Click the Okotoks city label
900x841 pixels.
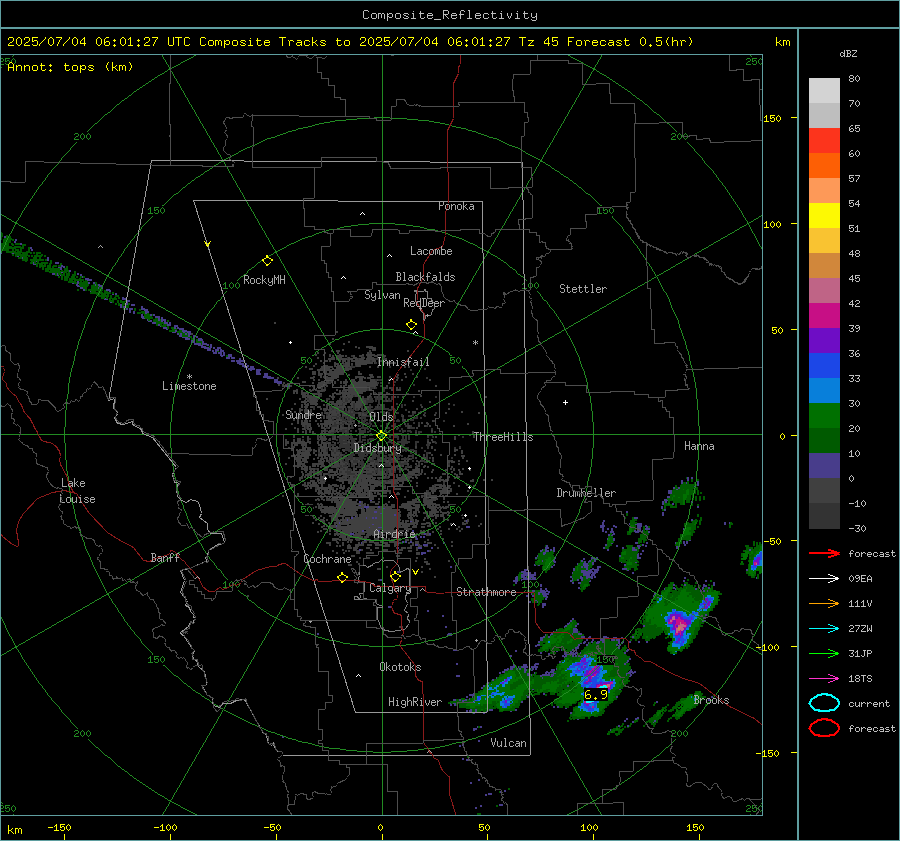coord(400,667)
